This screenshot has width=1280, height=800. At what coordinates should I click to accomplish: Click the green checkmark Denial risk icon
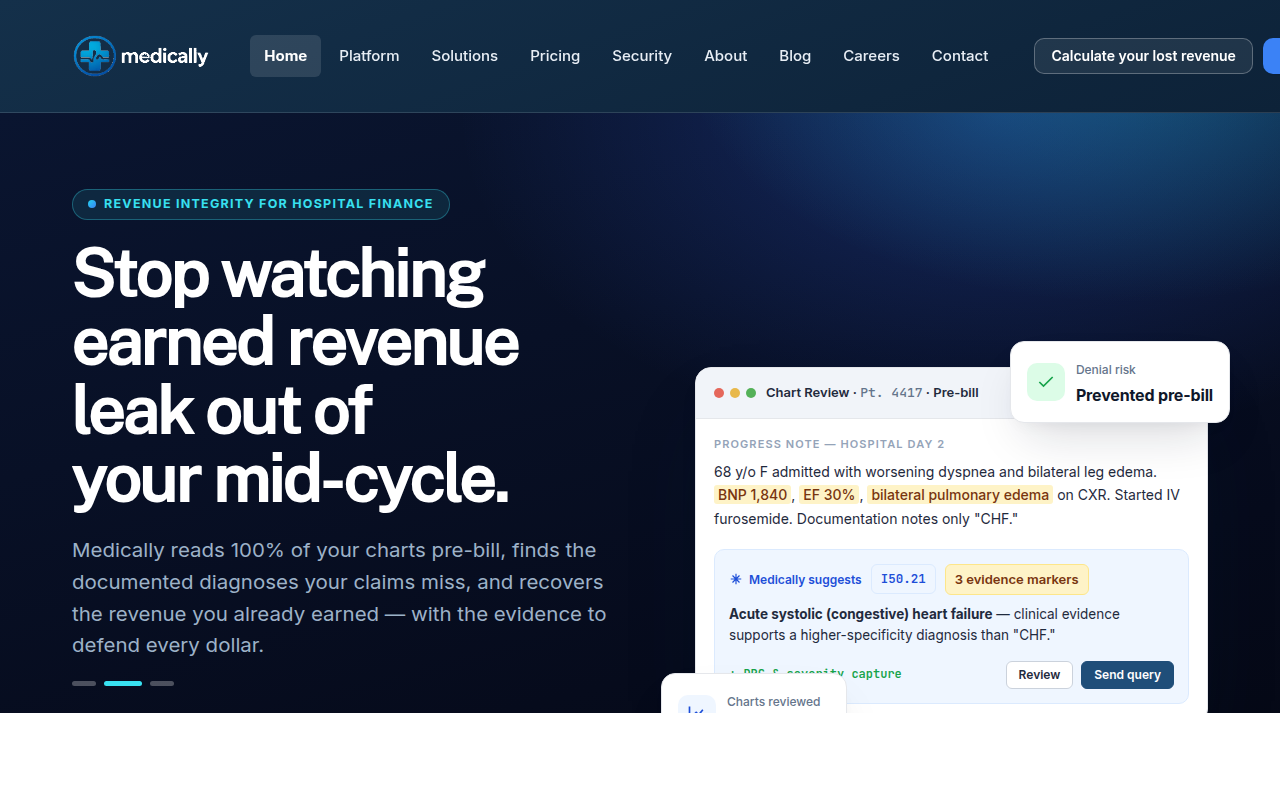coord(1046,382)
